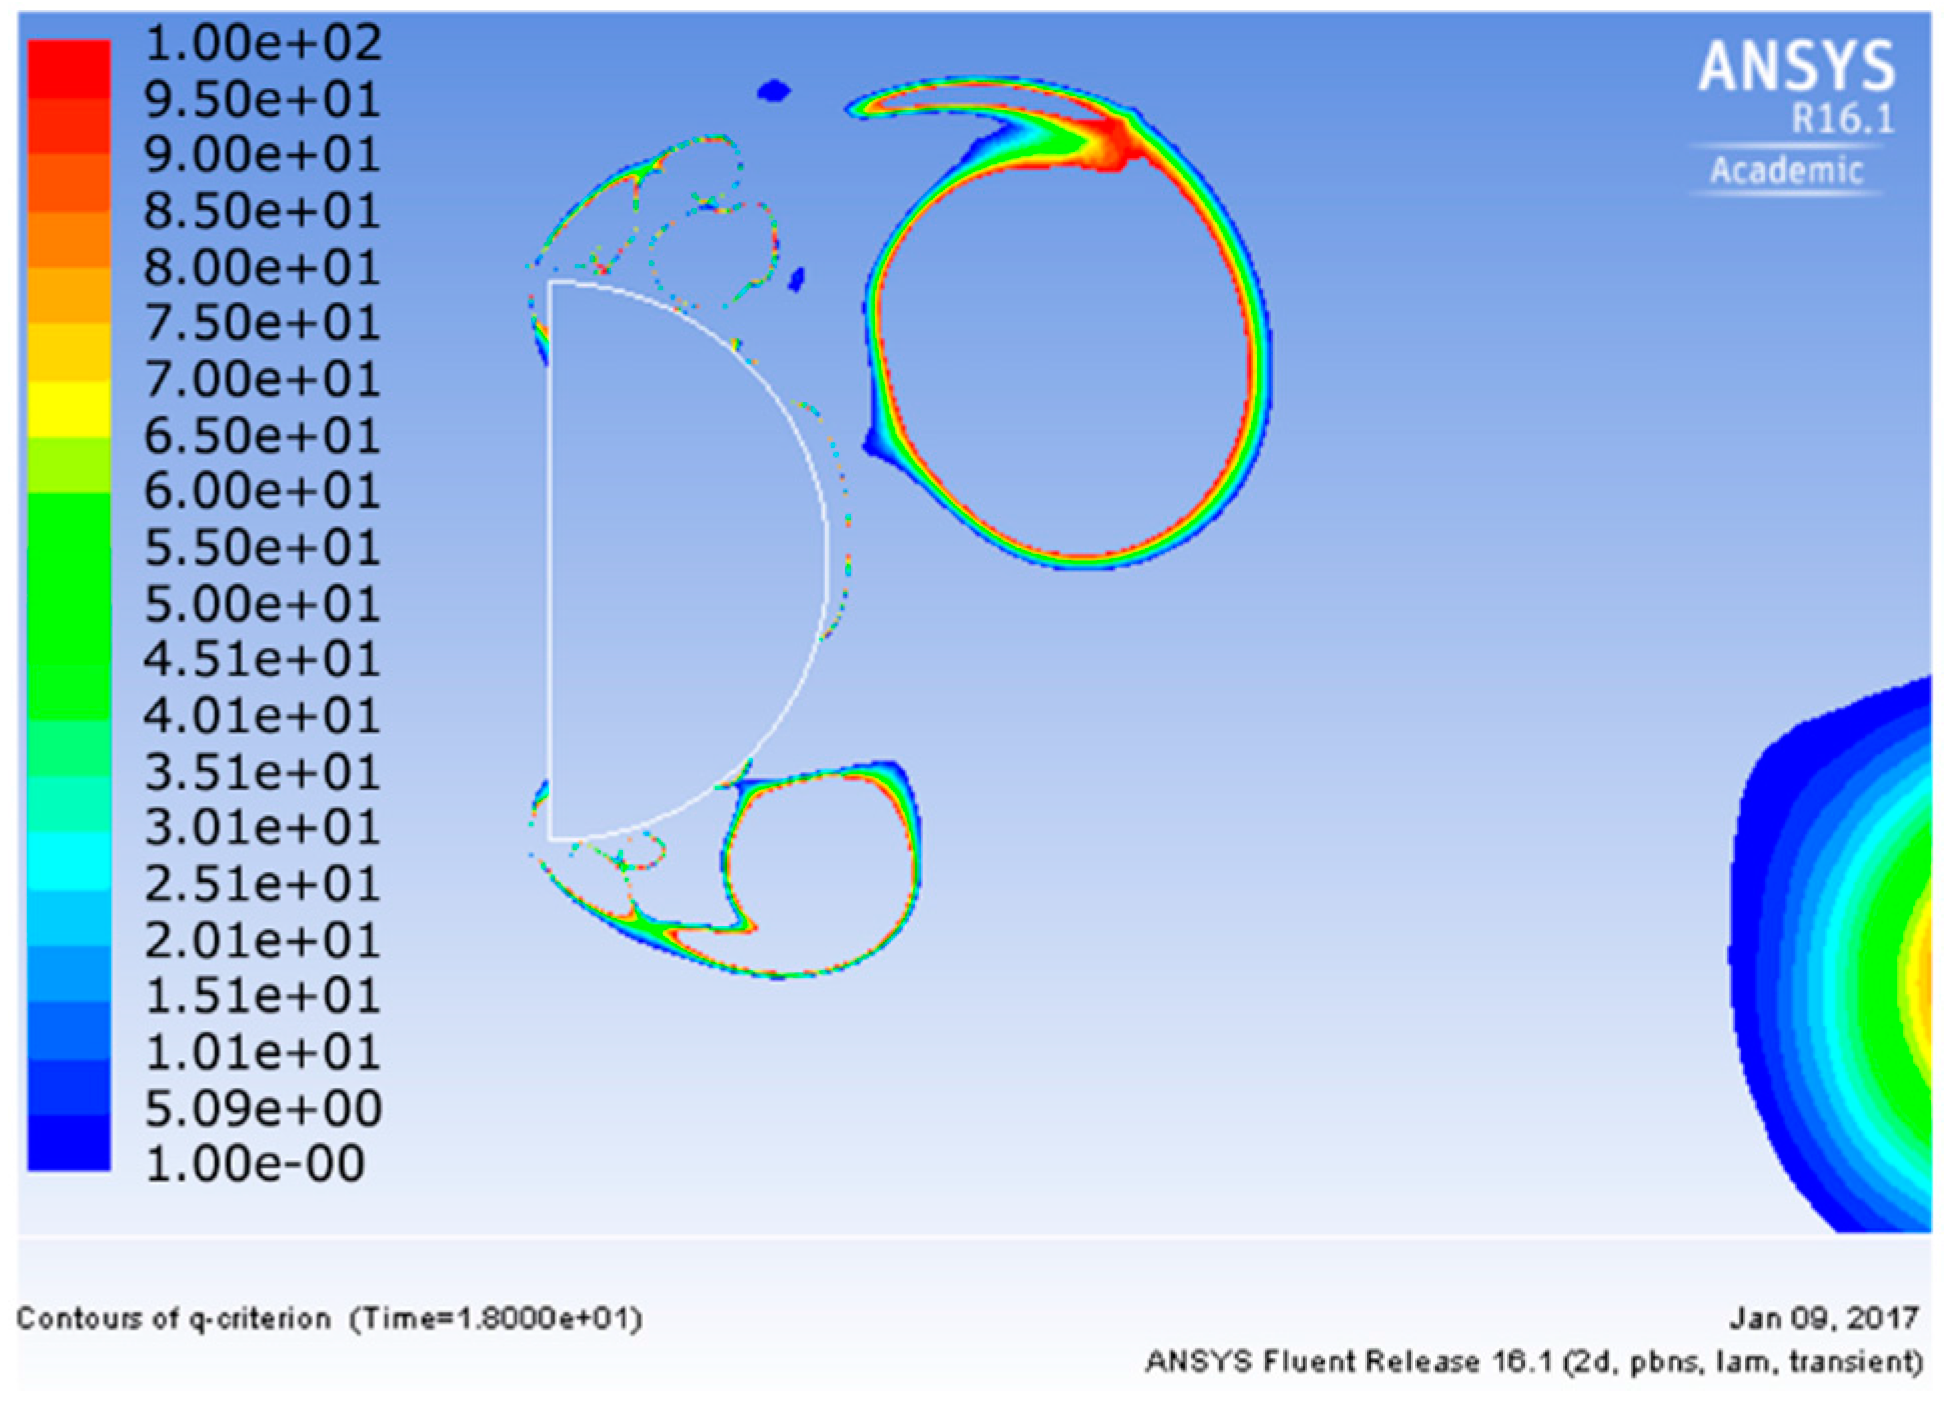The width and height of the screenshot is (1946, 1411).
Task: Pick the cyan 2.51e+01 legend color band
Action: [x=69, y=862]
